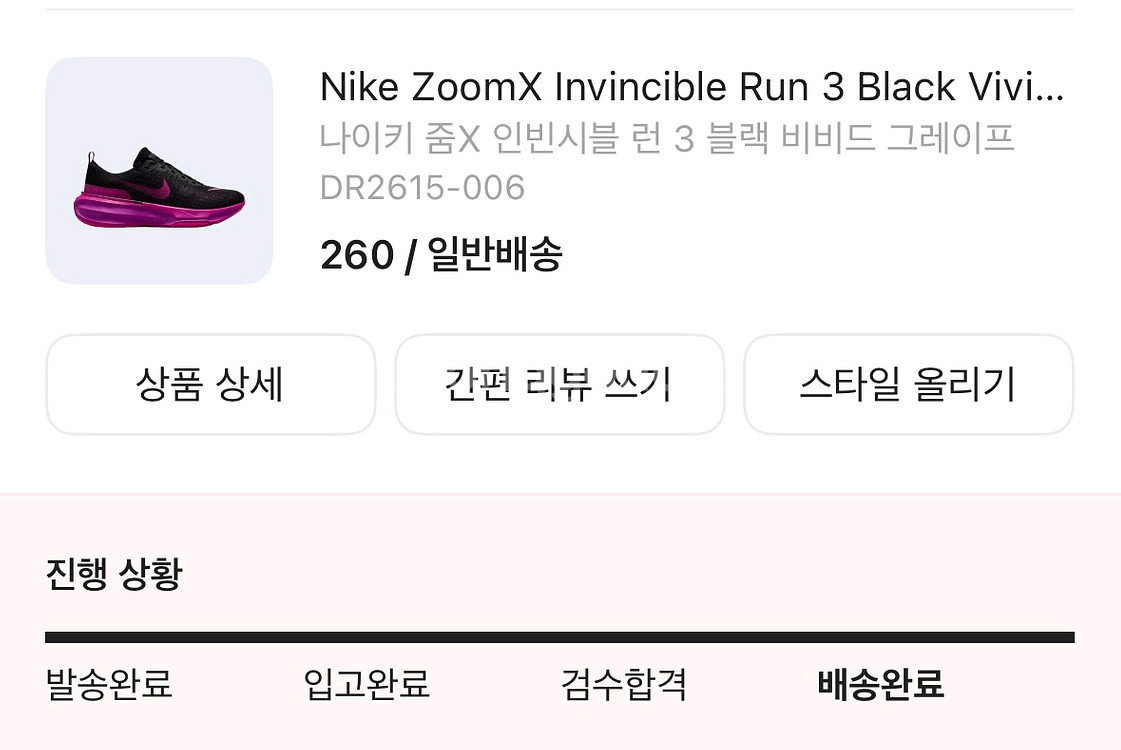Click the model number DR2615-006
This screenshot has width=1121, height=750.
tap(422, 187)
